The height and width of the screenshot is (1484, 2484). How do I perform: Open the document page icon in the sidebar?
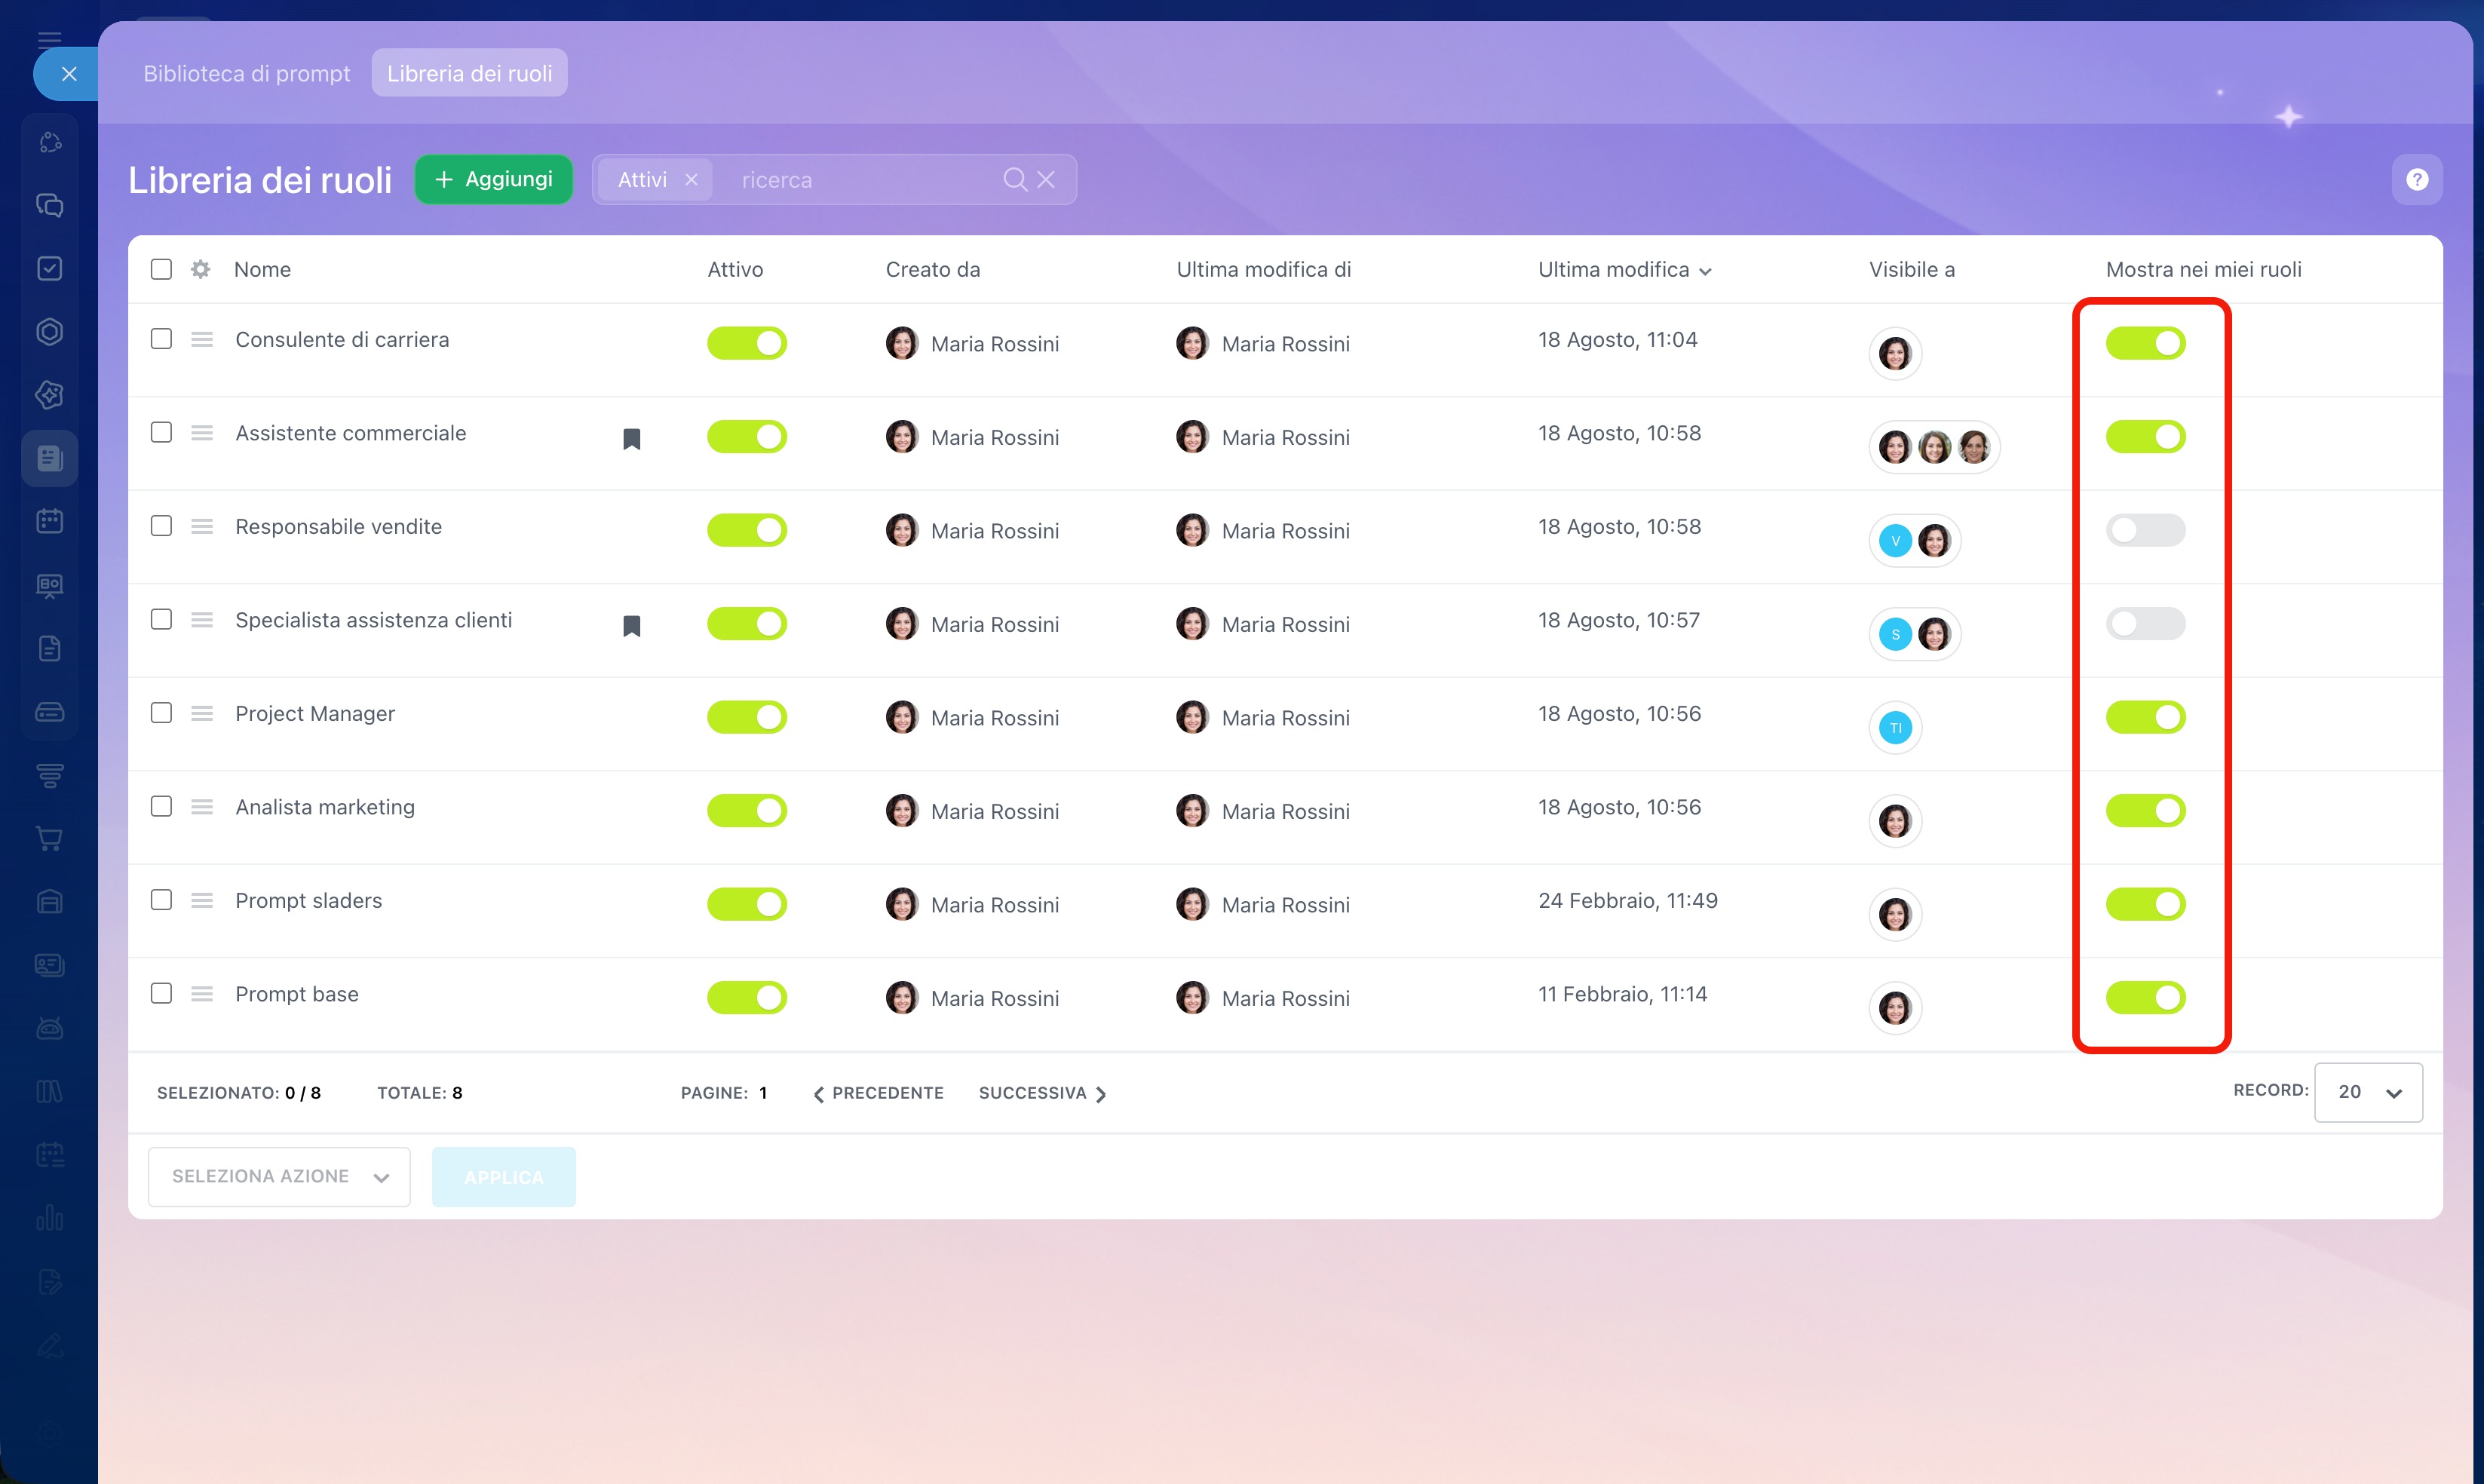click(x=50, y=648)
